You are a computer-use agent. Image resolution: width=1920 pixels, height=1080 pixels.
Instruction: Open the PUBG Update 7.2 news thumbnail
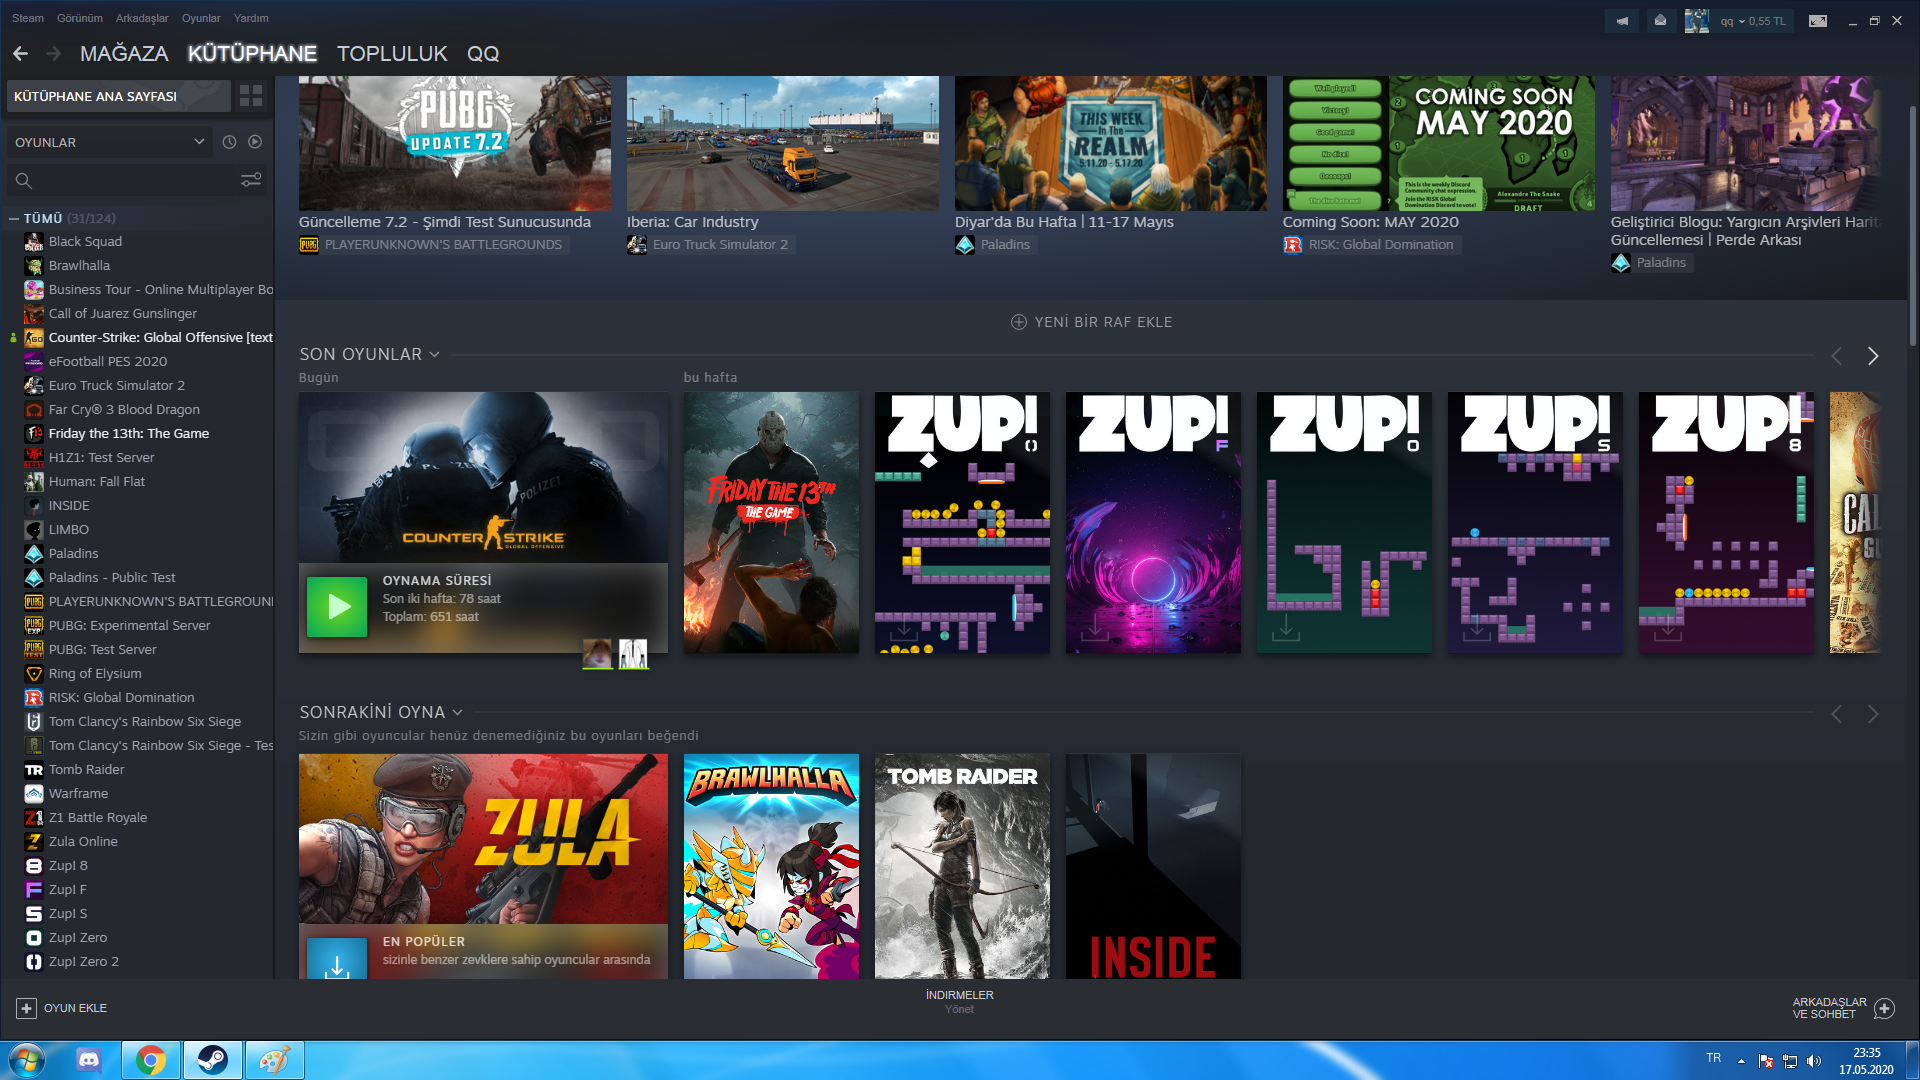tap(455, 143)
